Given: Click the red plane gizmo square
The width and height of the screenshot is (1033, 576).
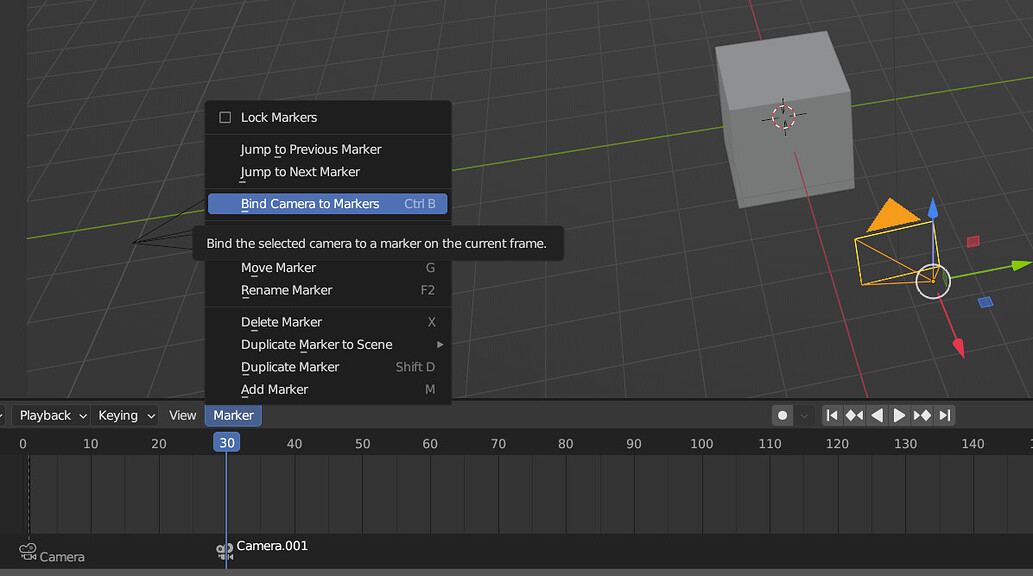Looking at the screenshot, I should point(973,242).
